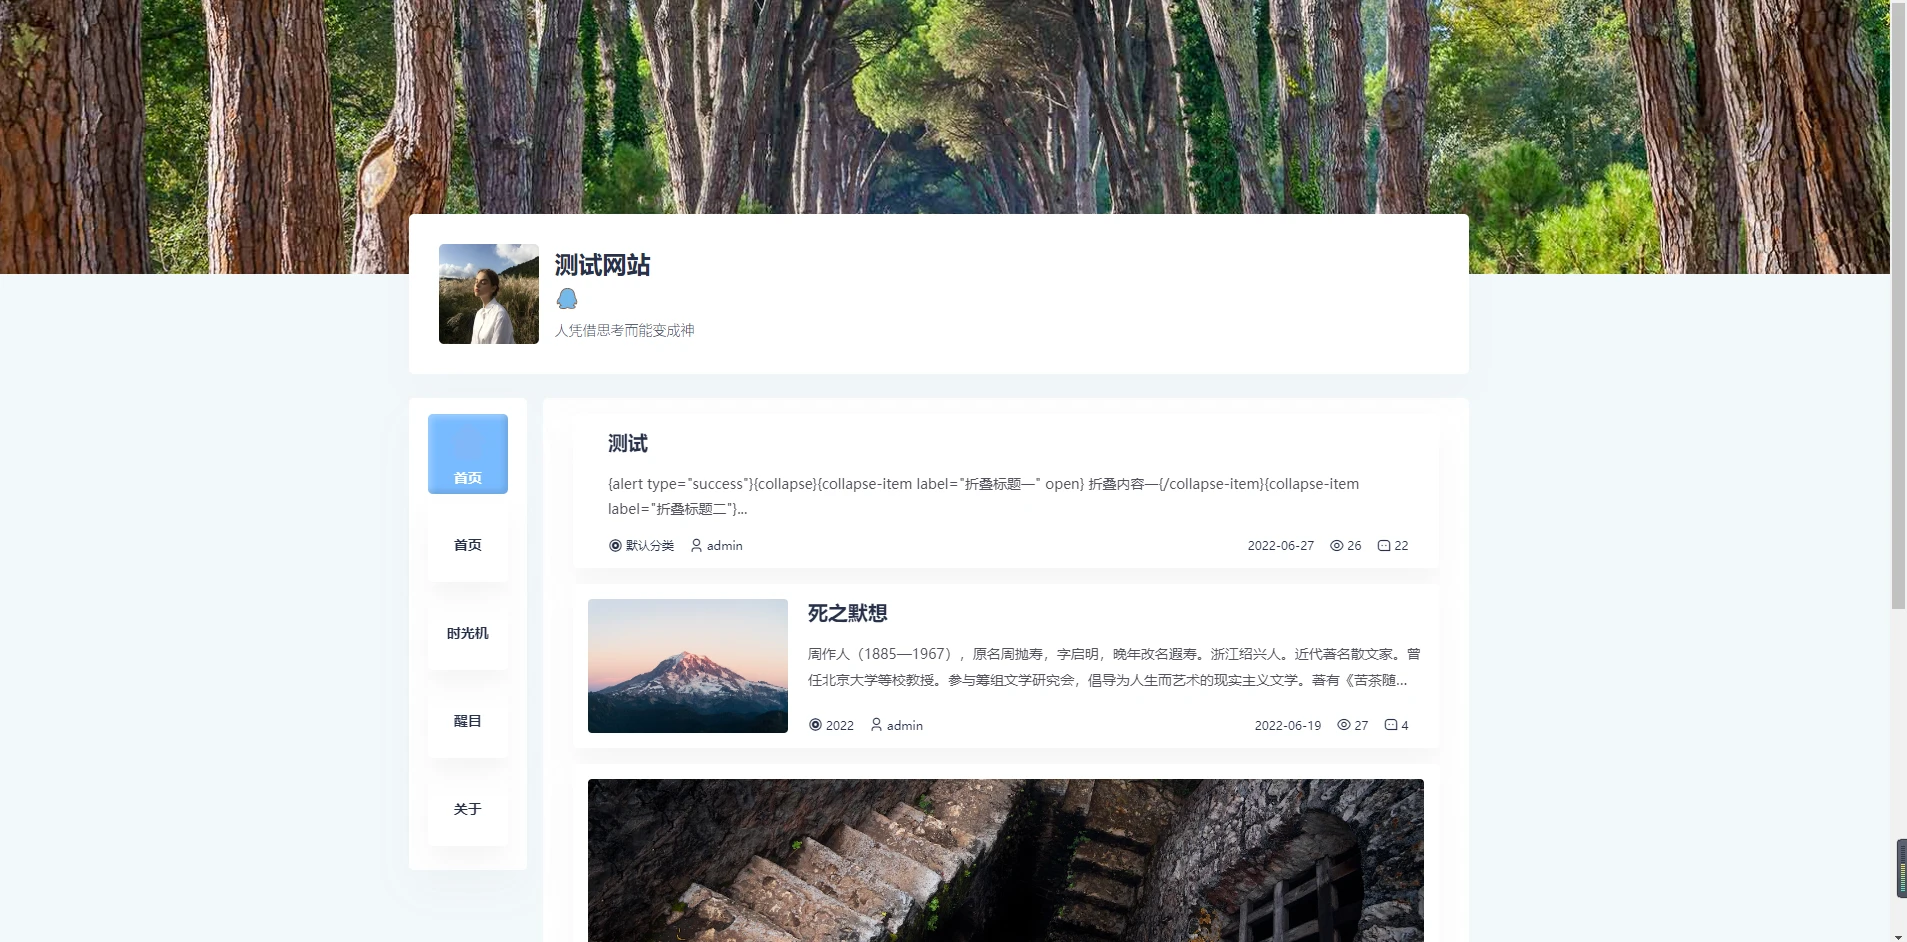The width and height of the screenshot is (1907, 942).
Task: Select the white 首页 sidebar item
Action: coord(468,545)
